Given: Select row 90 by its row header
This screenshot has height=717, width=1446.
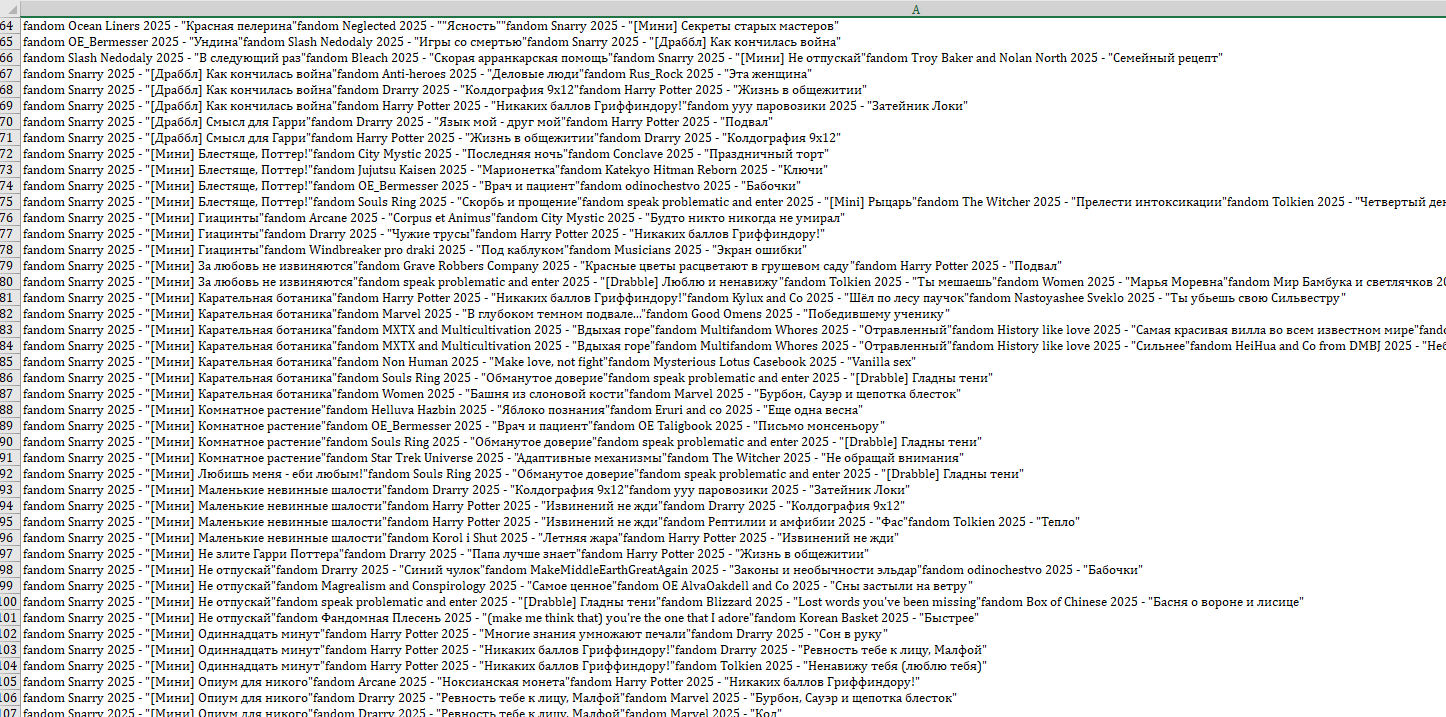Looking at the screenshot, I should [9, 442].
